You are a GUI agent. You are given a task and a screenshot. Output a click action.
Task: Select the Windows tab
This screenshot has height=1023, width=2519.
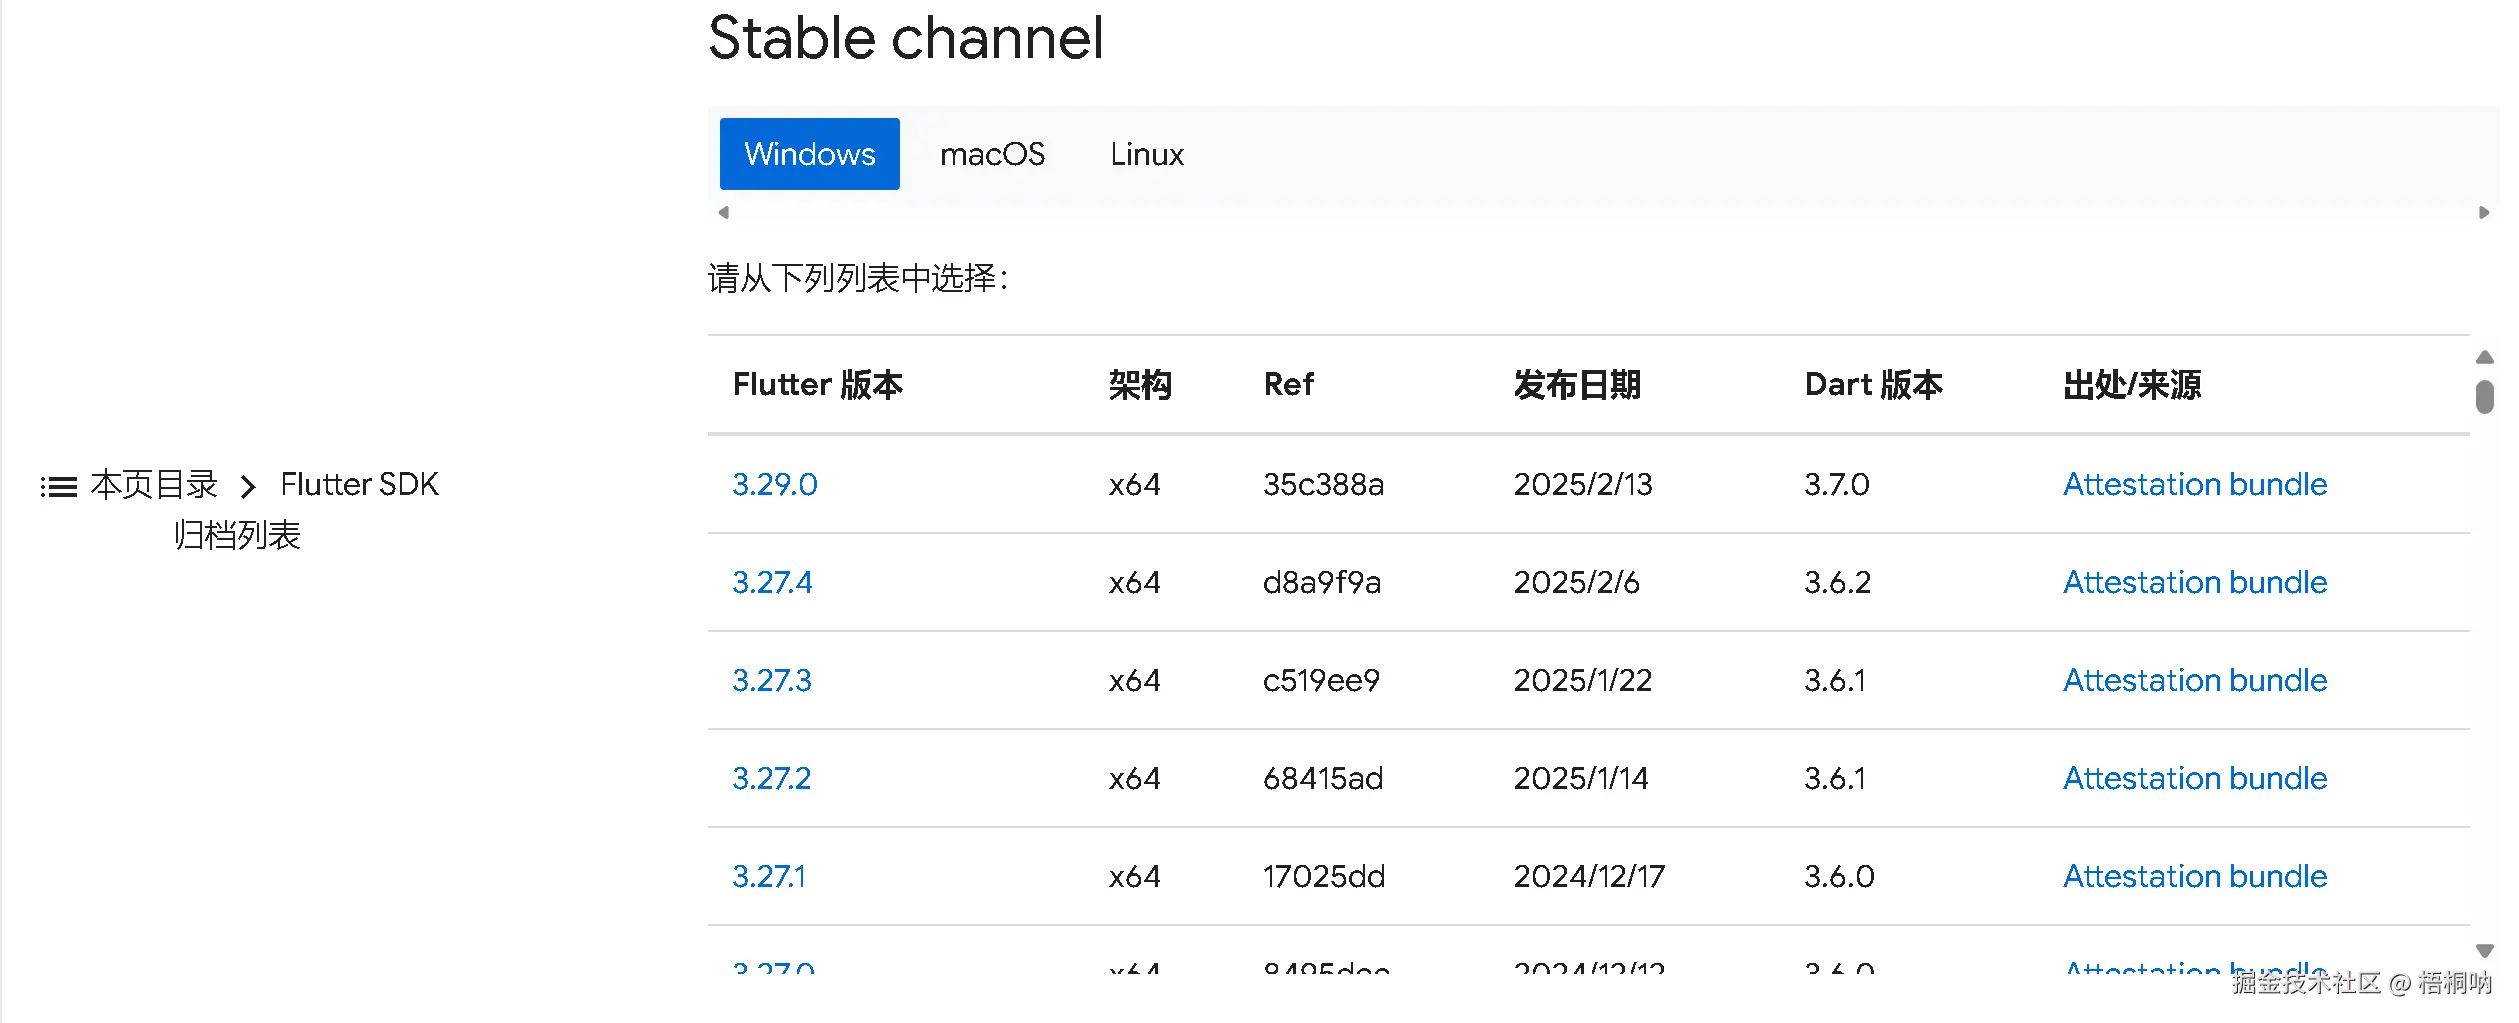809,154
